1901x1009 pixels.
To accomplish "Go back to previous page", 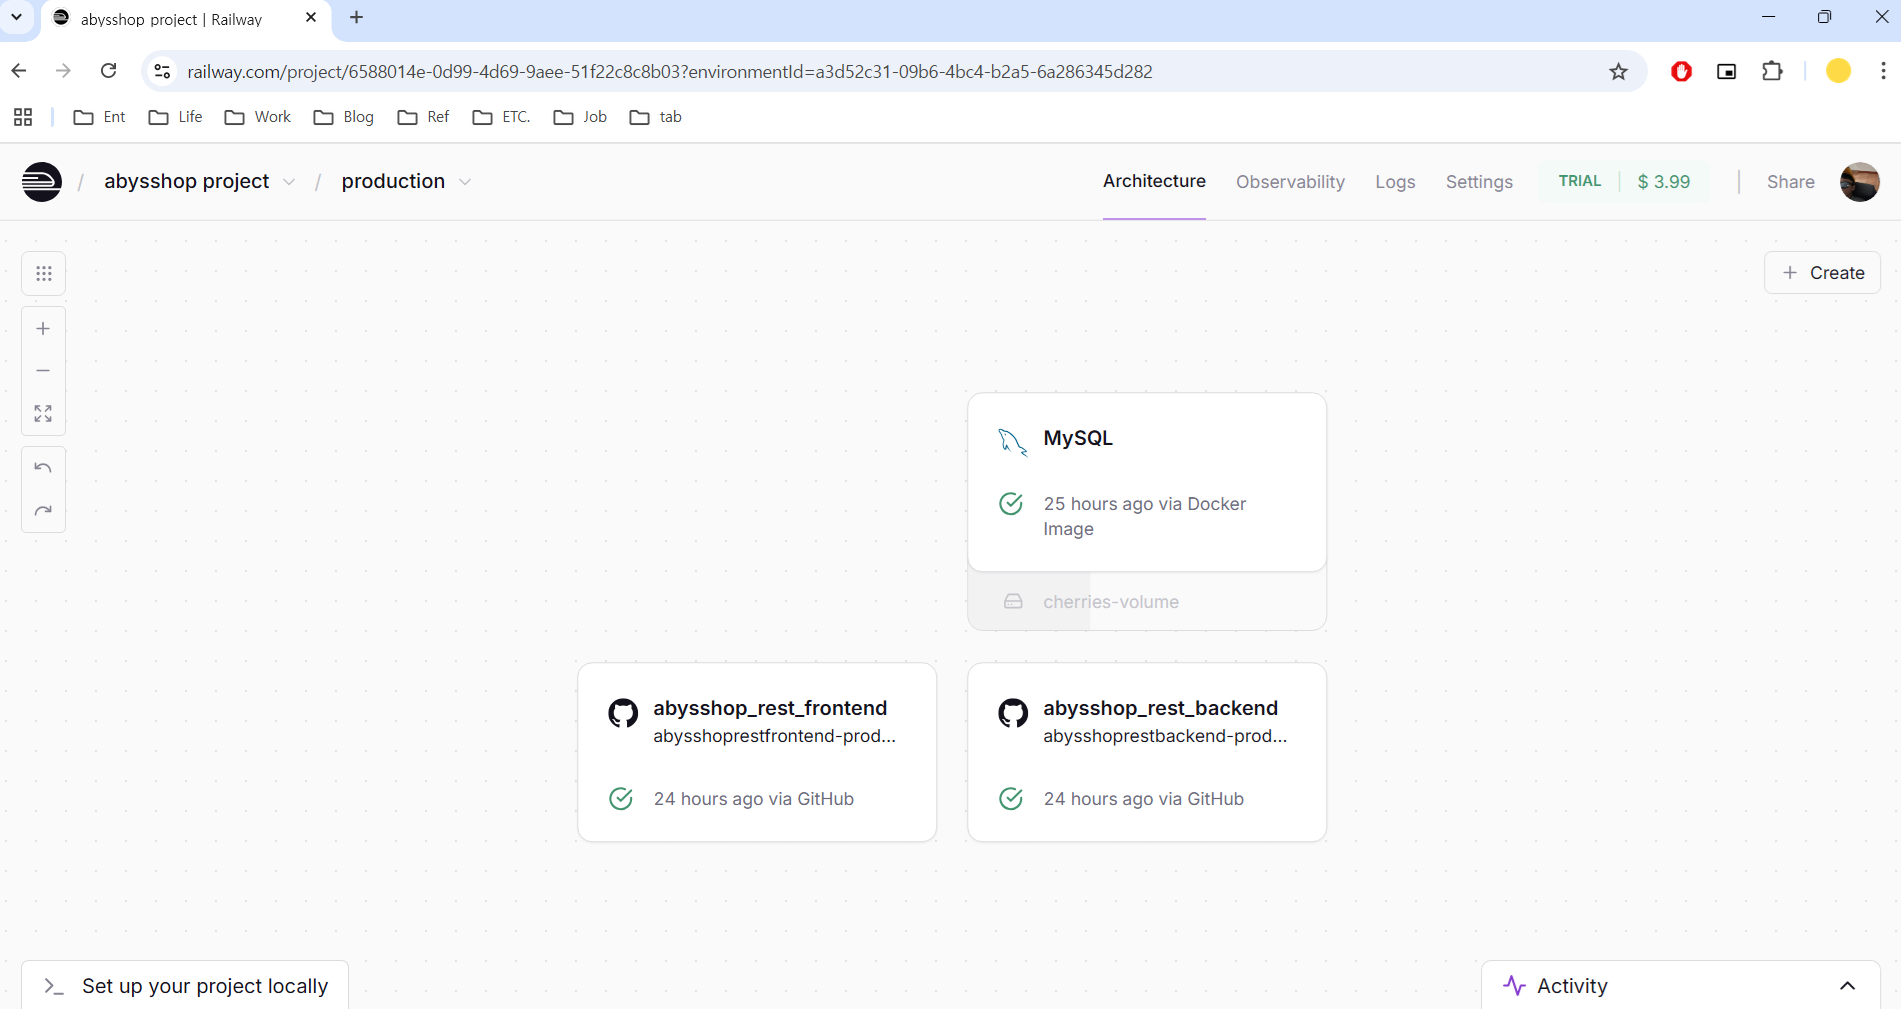I will [x=19, y=71].
